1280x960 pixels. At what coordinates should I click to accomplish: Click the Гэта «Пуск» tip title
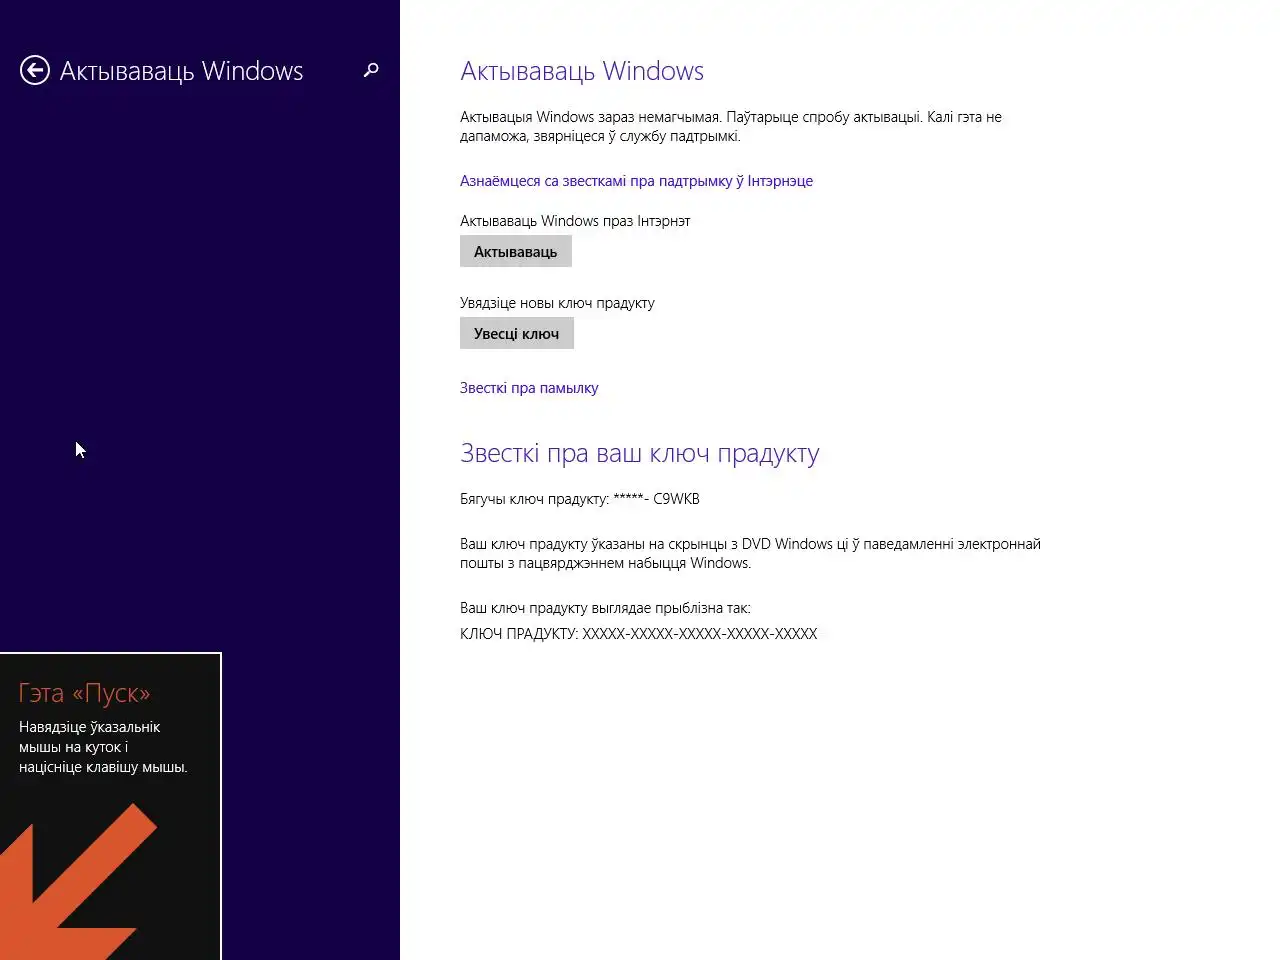(85, 693)
